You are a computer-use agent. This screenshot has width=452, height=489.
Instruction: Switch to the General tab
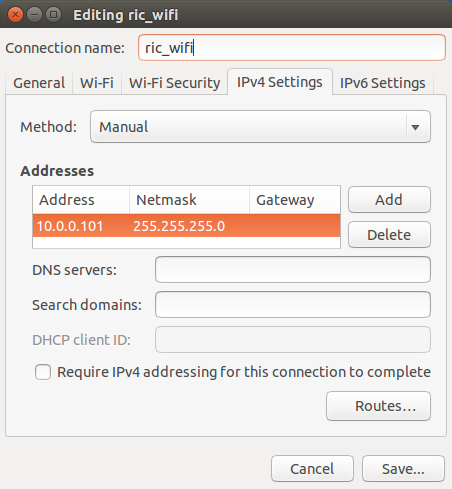point(39,83)
